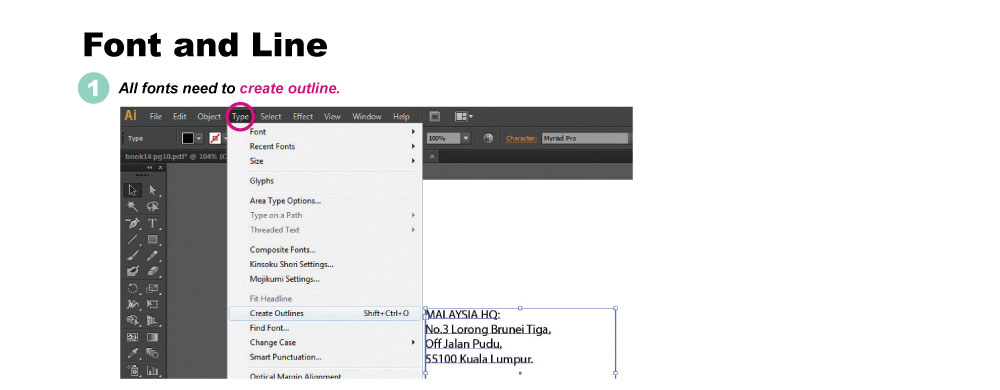Click the globe icon in control bar
This screenshot has height=390, width=1000.
coord(488,138)
